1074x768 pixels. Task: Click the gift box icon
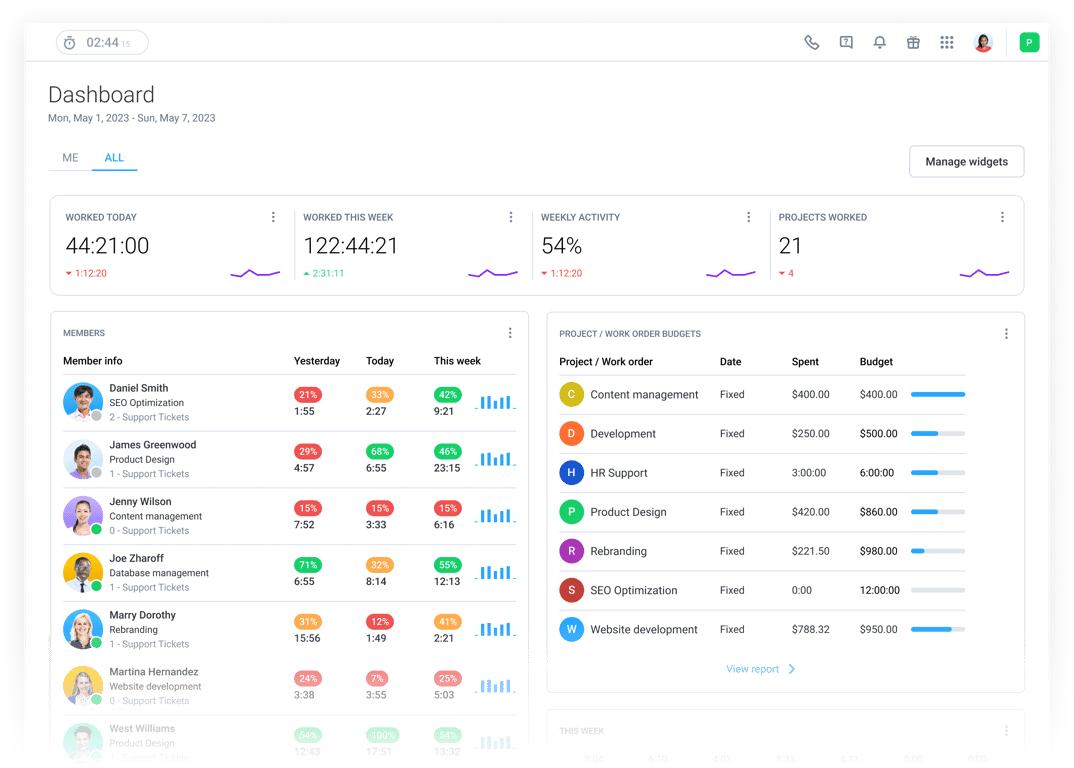(913, 42)
